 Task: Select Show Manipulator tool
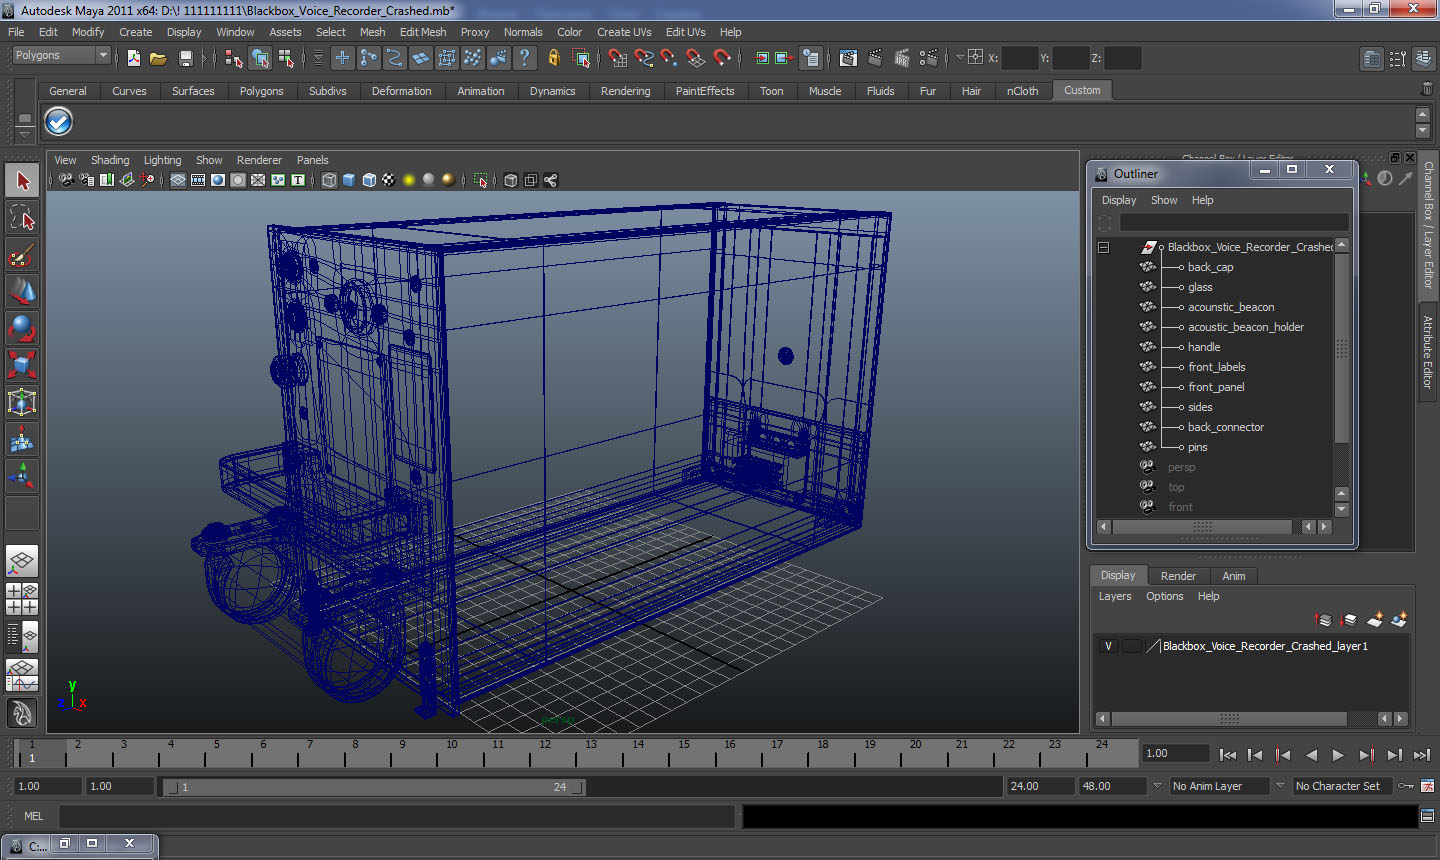[x=22, y=476]
